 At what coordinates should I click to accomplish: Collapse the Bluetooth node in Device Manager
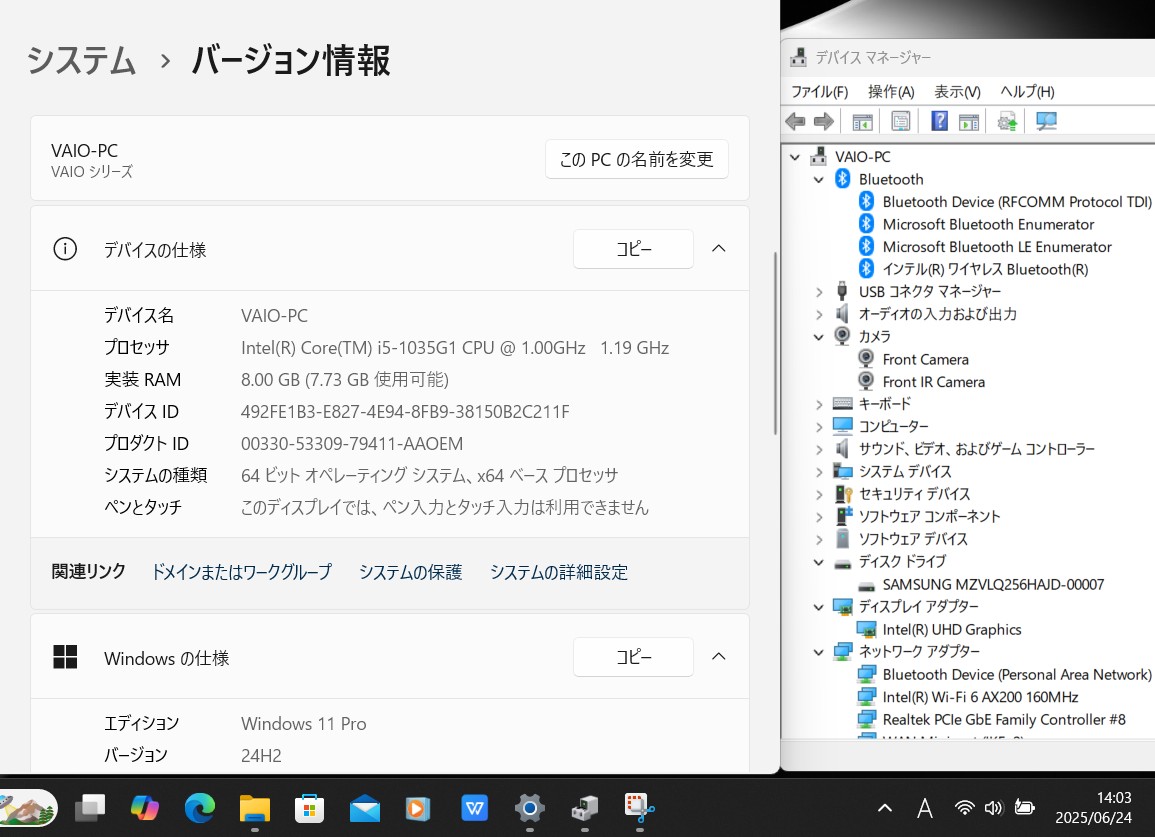[x=819, y=179]
